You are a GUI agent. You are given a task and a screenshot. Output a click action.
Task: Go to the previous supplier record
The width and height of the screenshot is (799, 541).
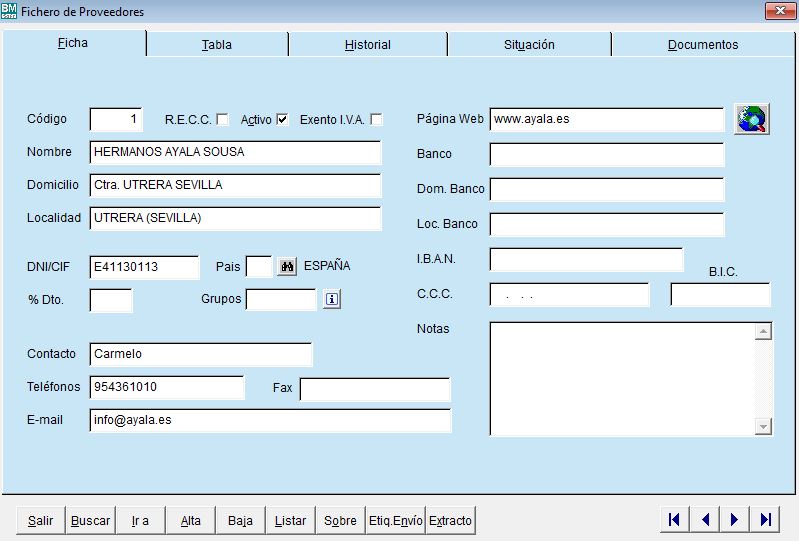pyautogui.click(x=704, y=519)
